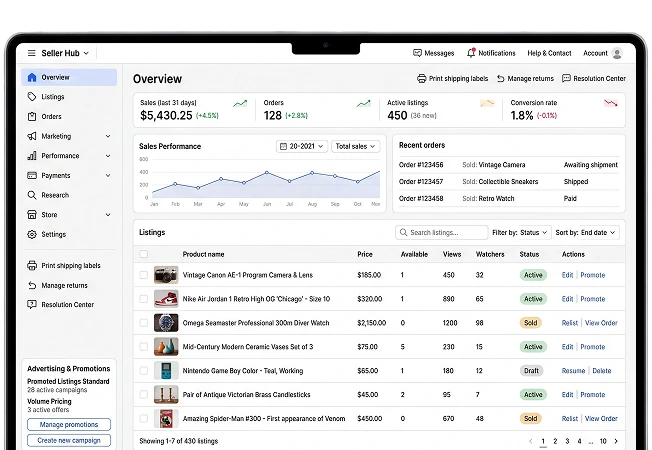
Task: Click the Overview home icon in sidebar
Action: coord(32,77)
